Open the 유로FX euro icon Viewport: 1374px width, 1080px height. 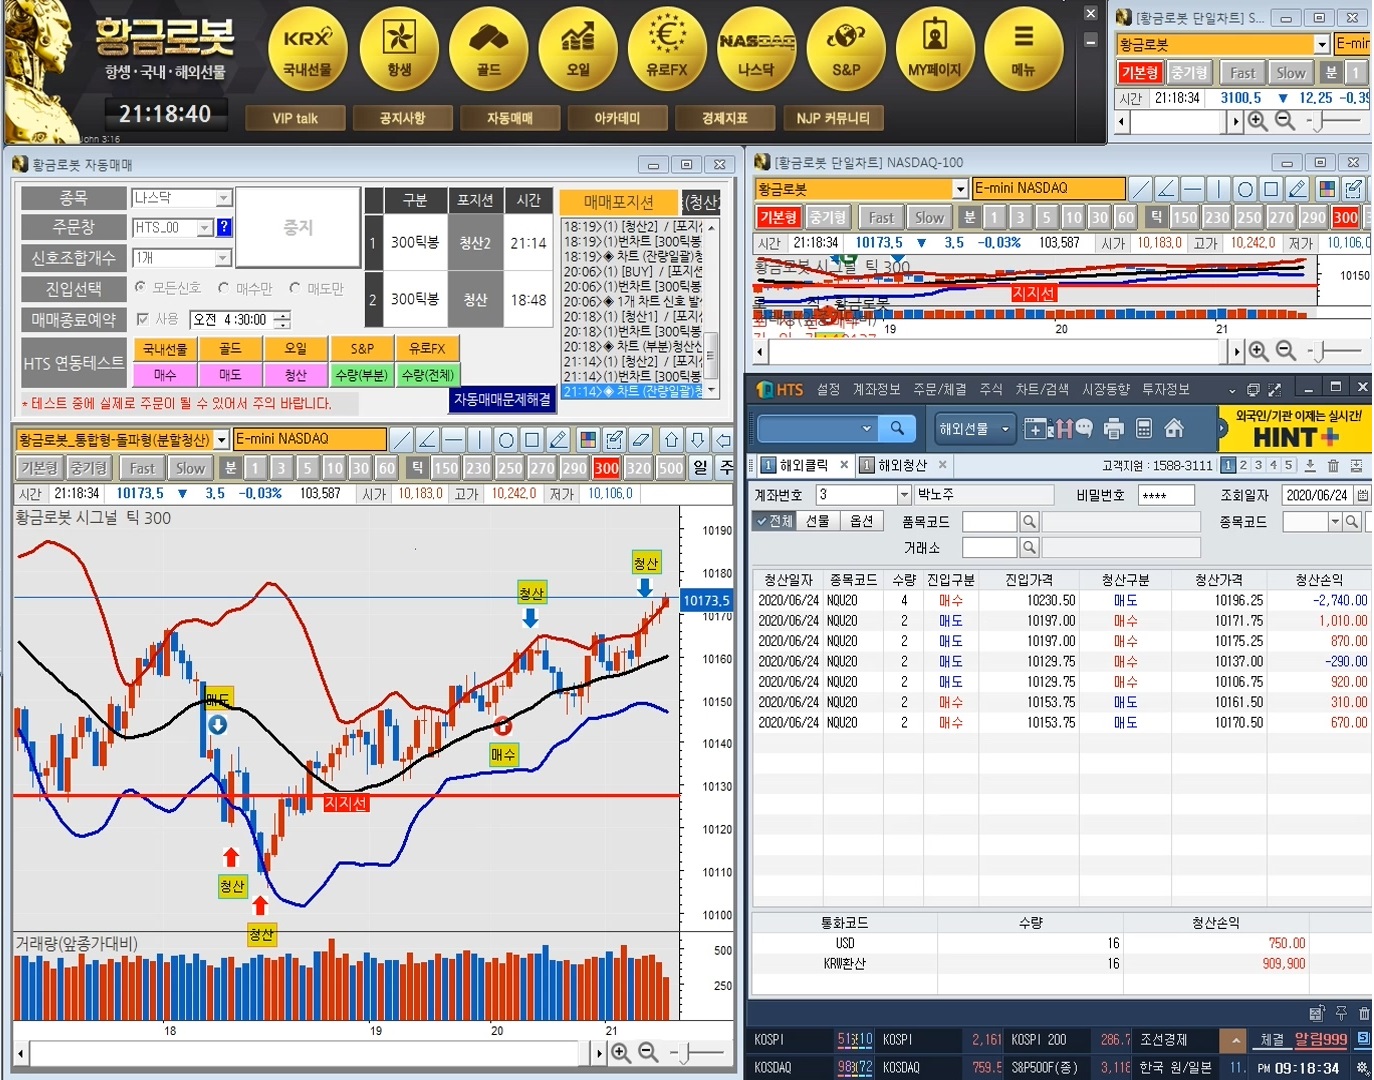point(667,49)
